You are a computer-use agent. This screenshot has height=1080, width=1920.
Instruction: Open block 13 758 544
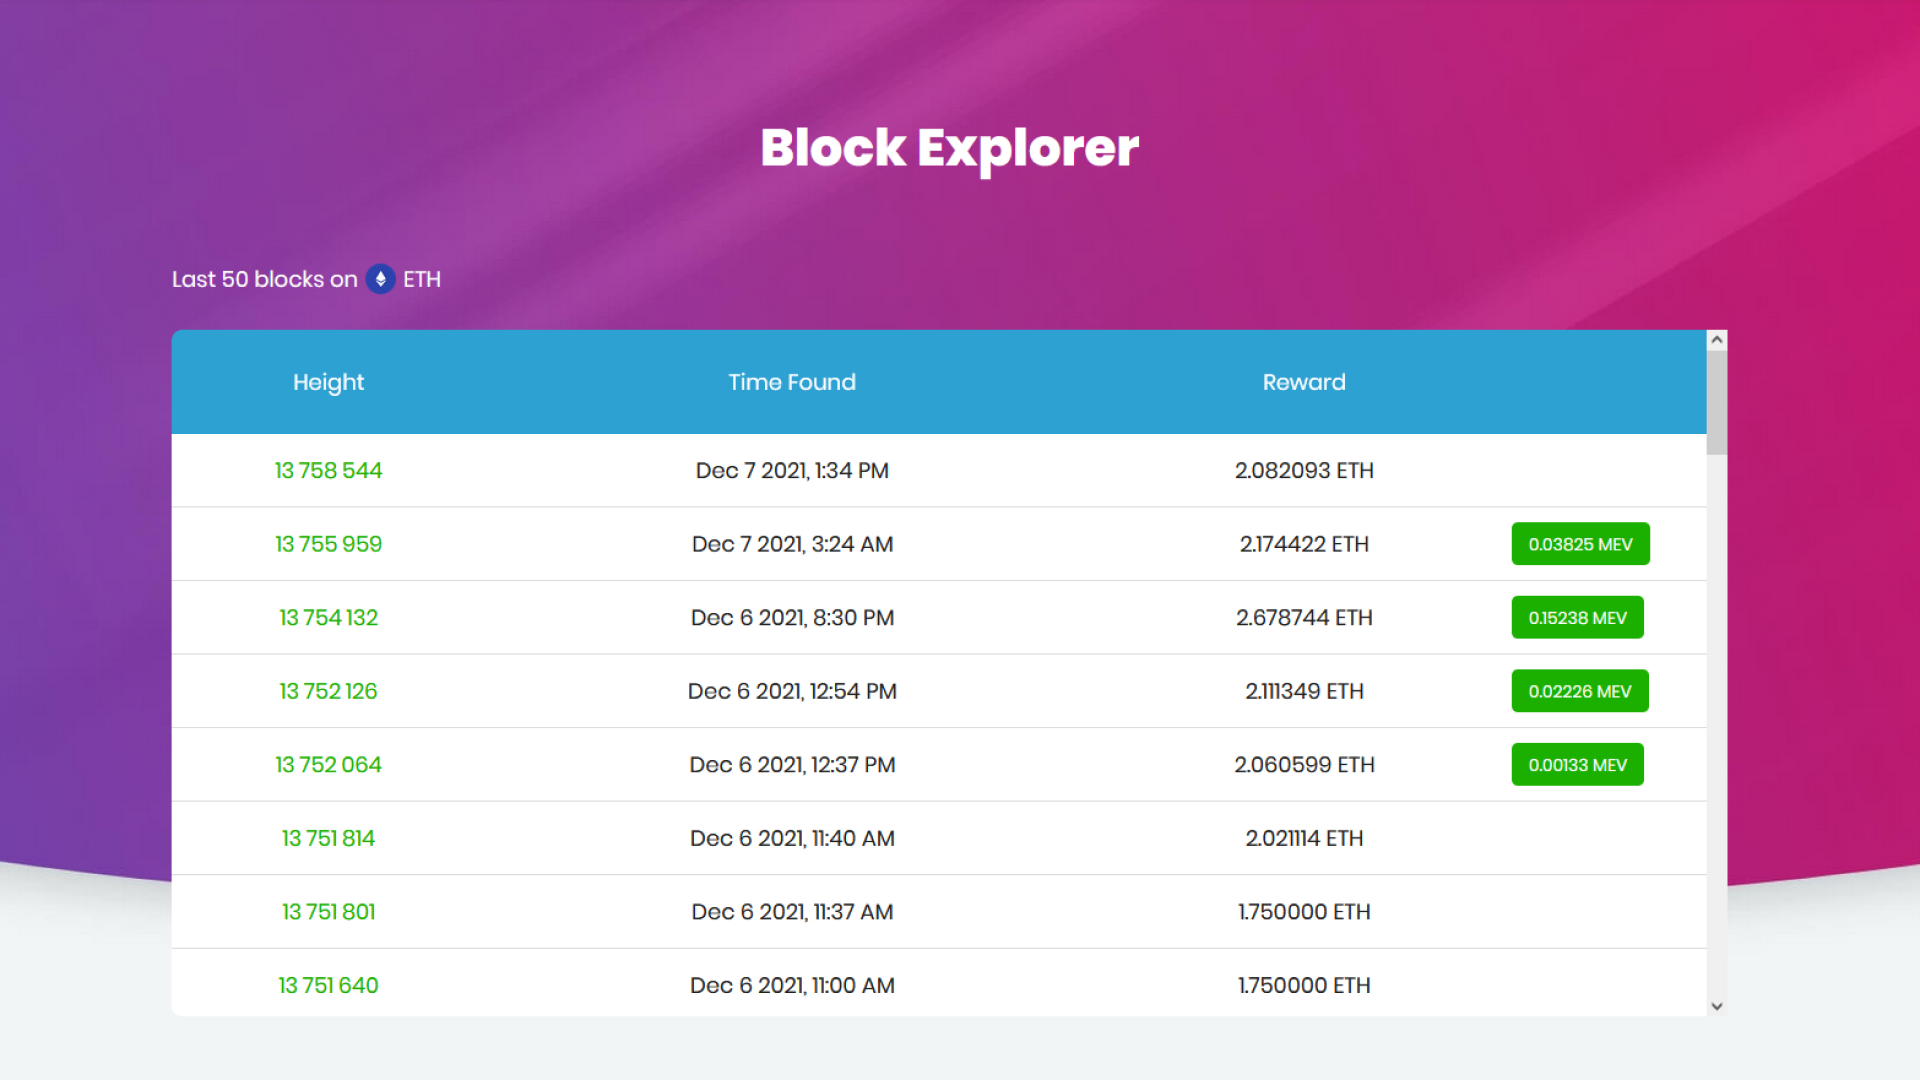pyautogui.click(x=328, y=470)
